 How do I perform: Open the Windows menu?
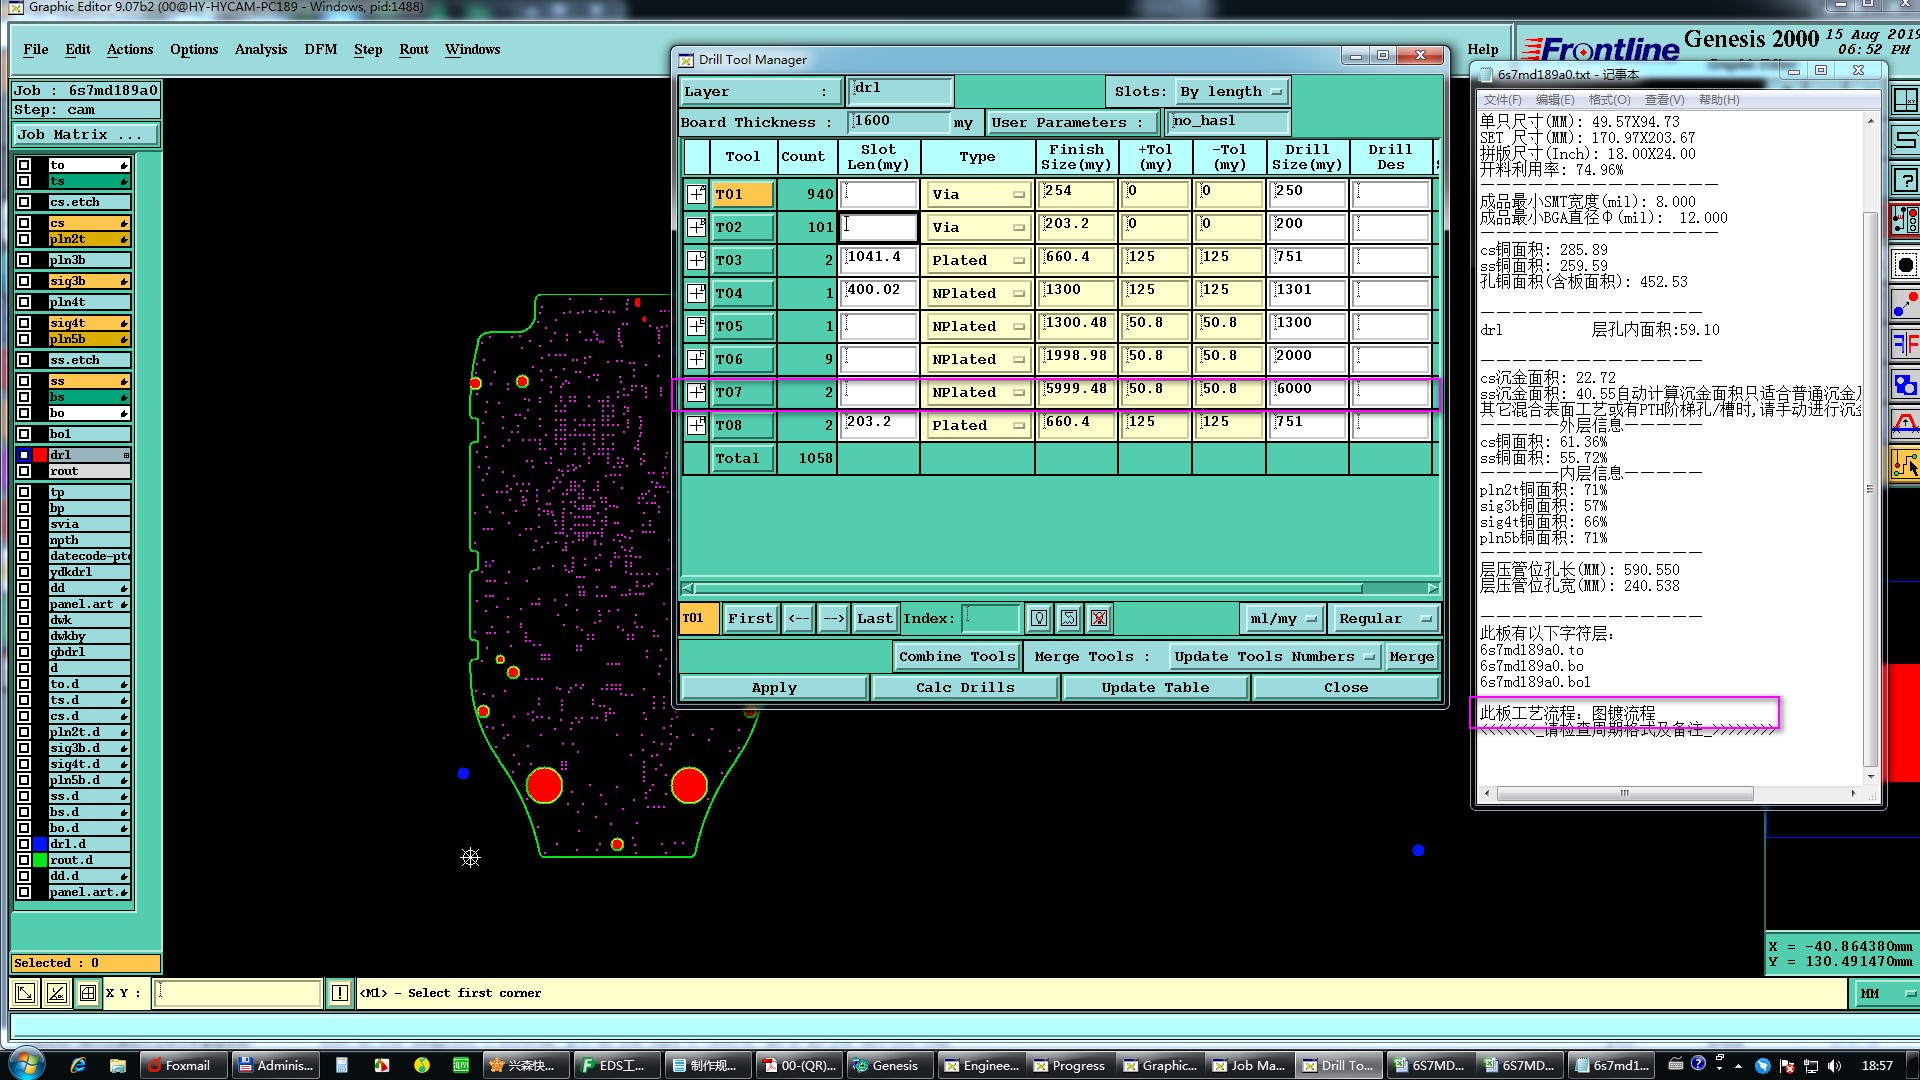click(472, 49)
